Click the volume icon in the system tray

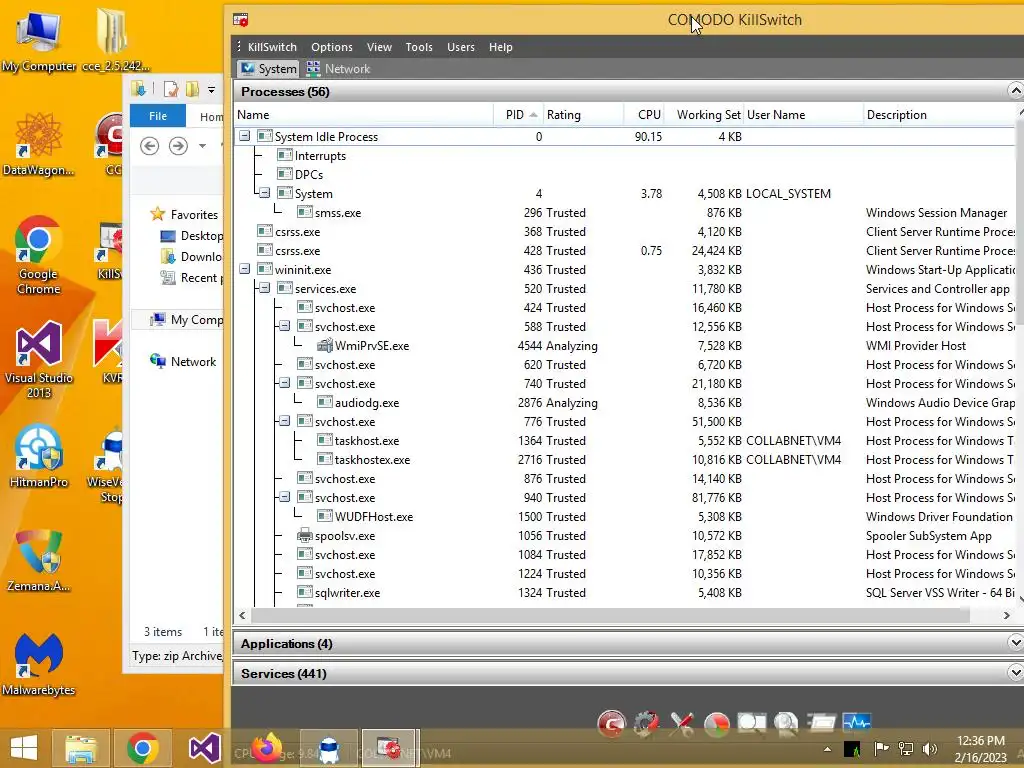929,749
